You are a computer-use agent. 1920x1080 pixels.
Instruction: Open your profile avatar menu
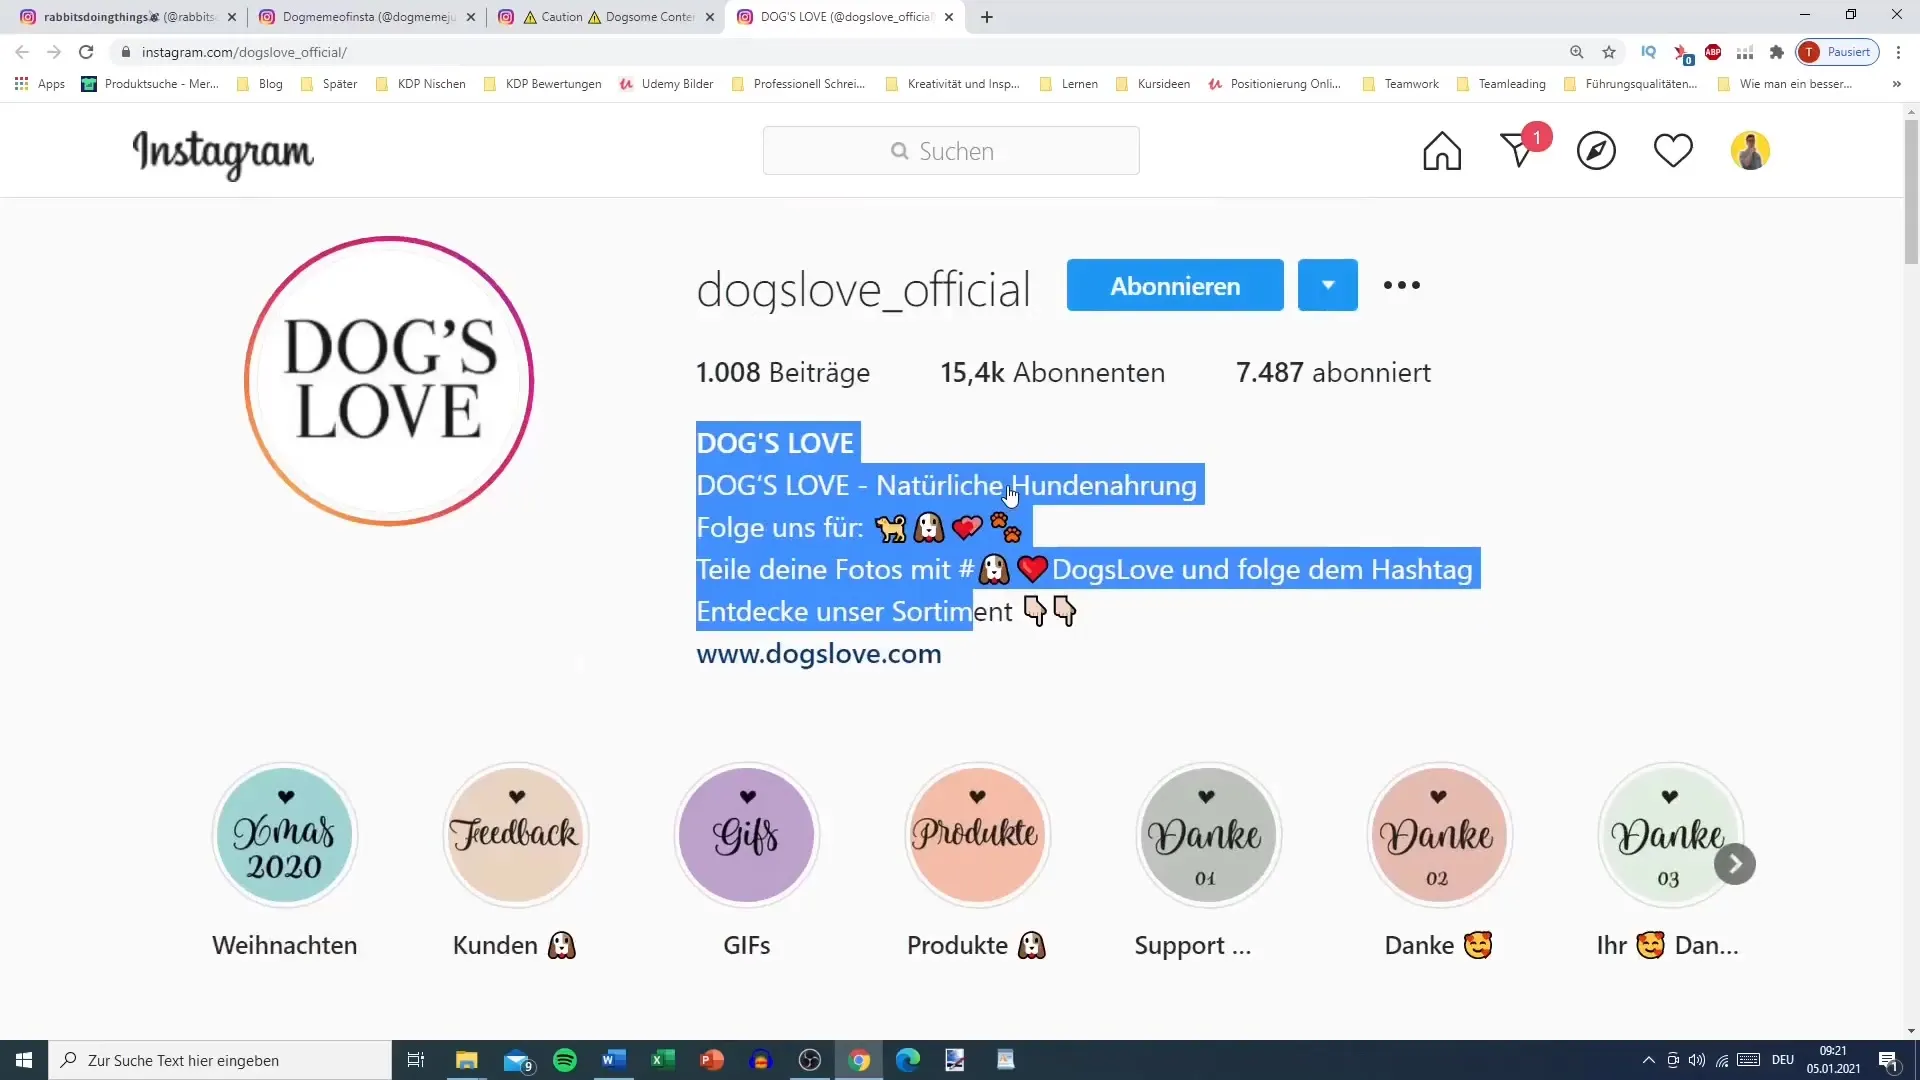point(1750,151)
